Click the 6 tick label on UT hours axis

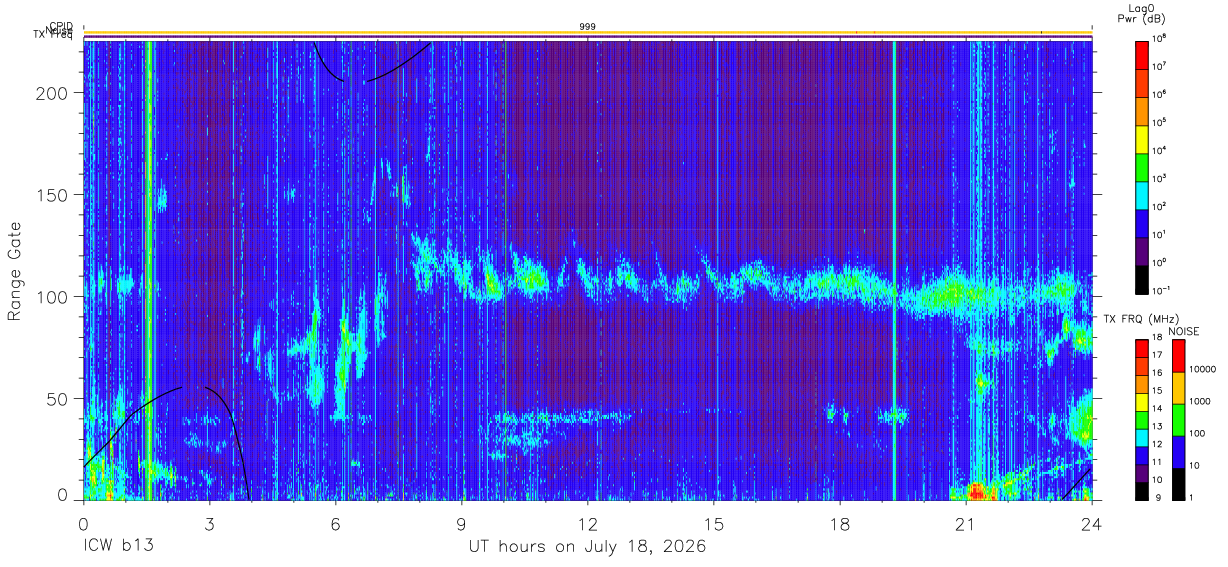coord(335,522)
